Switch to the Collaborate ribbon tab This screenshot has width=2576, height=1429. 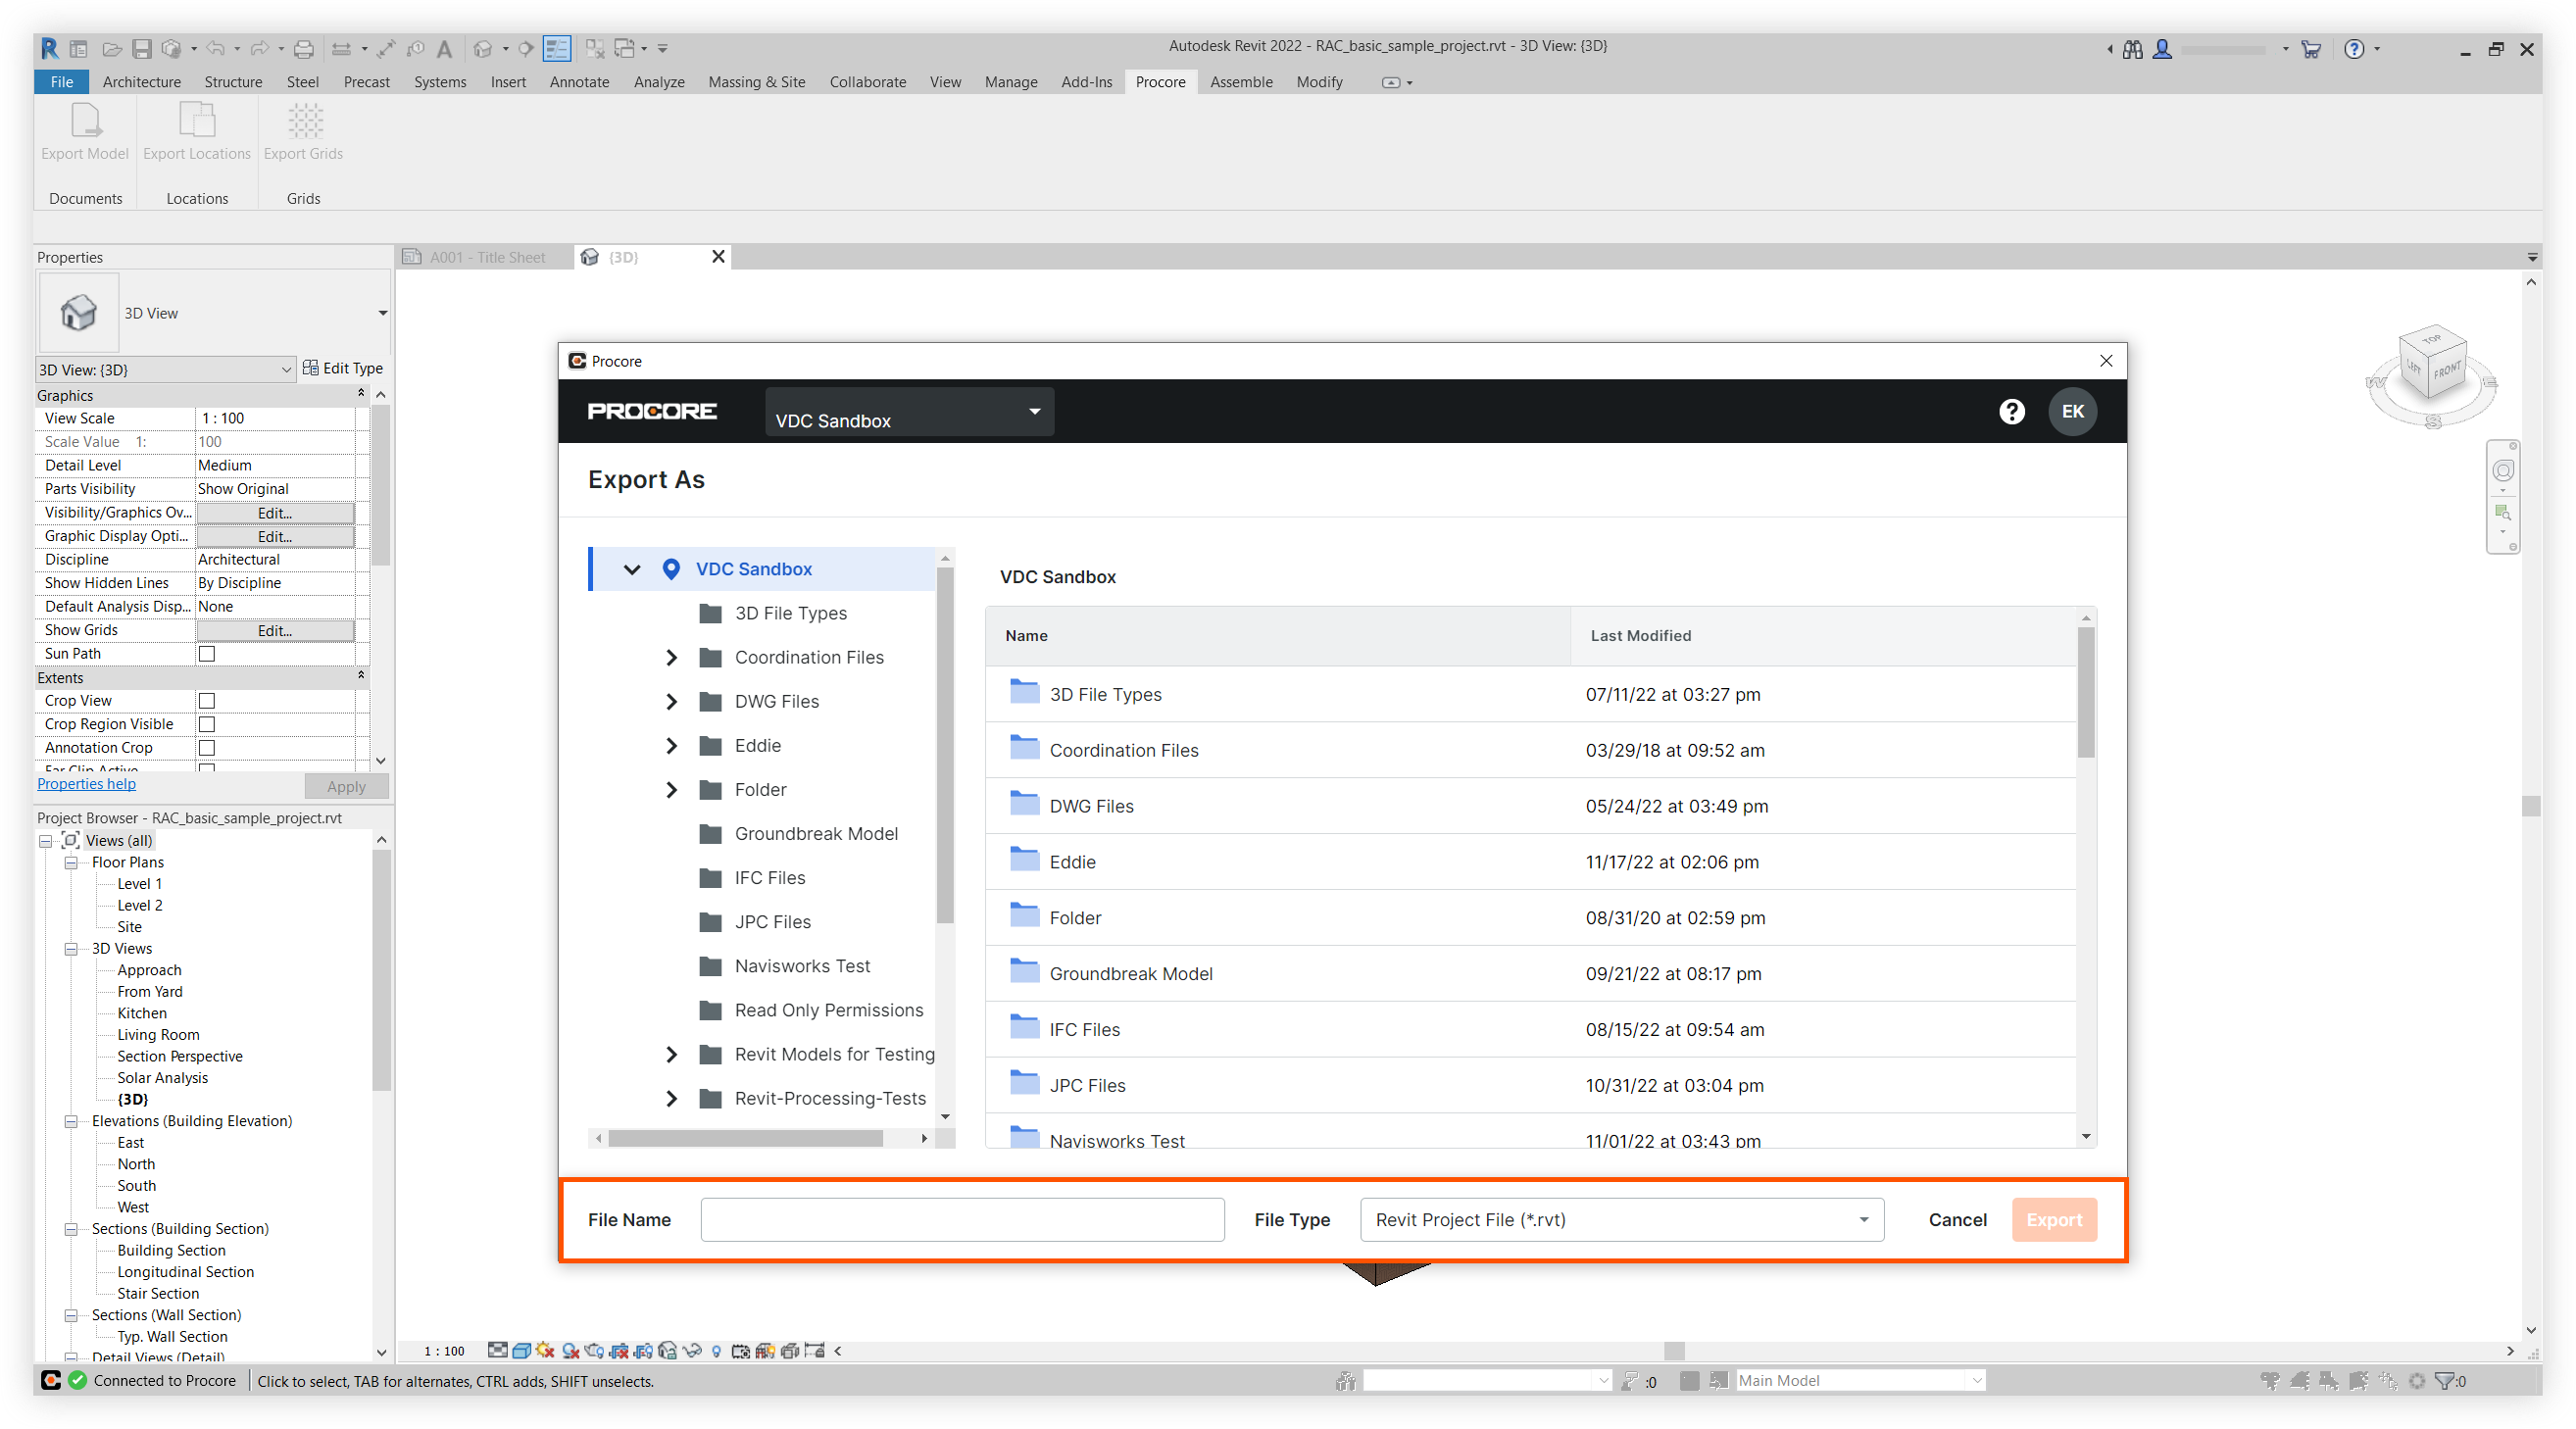pos(867,82)
